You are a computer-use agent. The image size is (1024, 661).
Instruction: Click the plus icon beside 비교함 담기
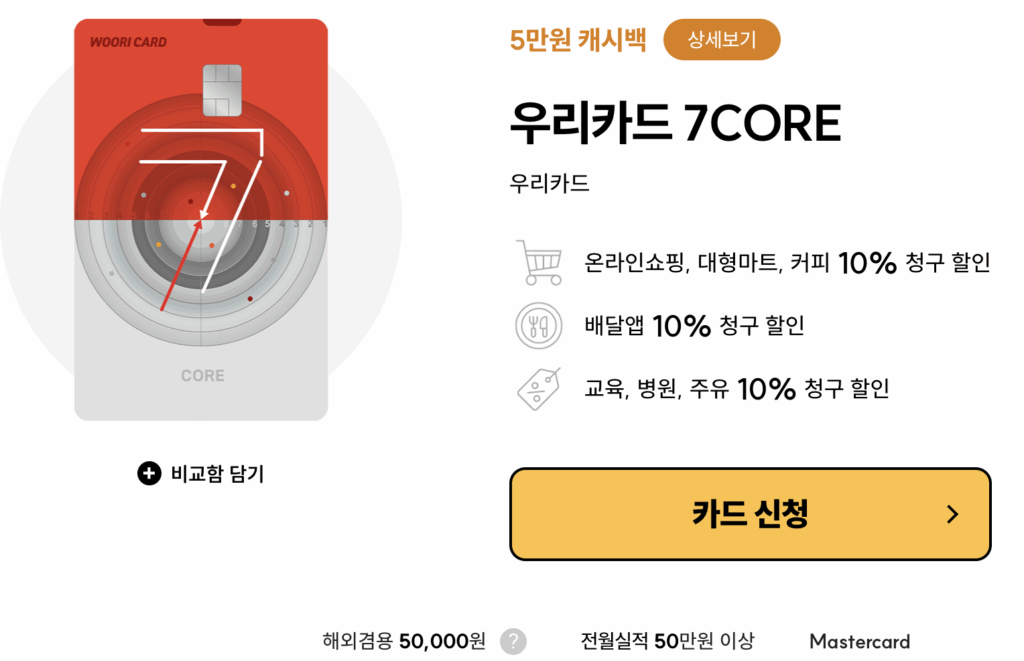149,474
